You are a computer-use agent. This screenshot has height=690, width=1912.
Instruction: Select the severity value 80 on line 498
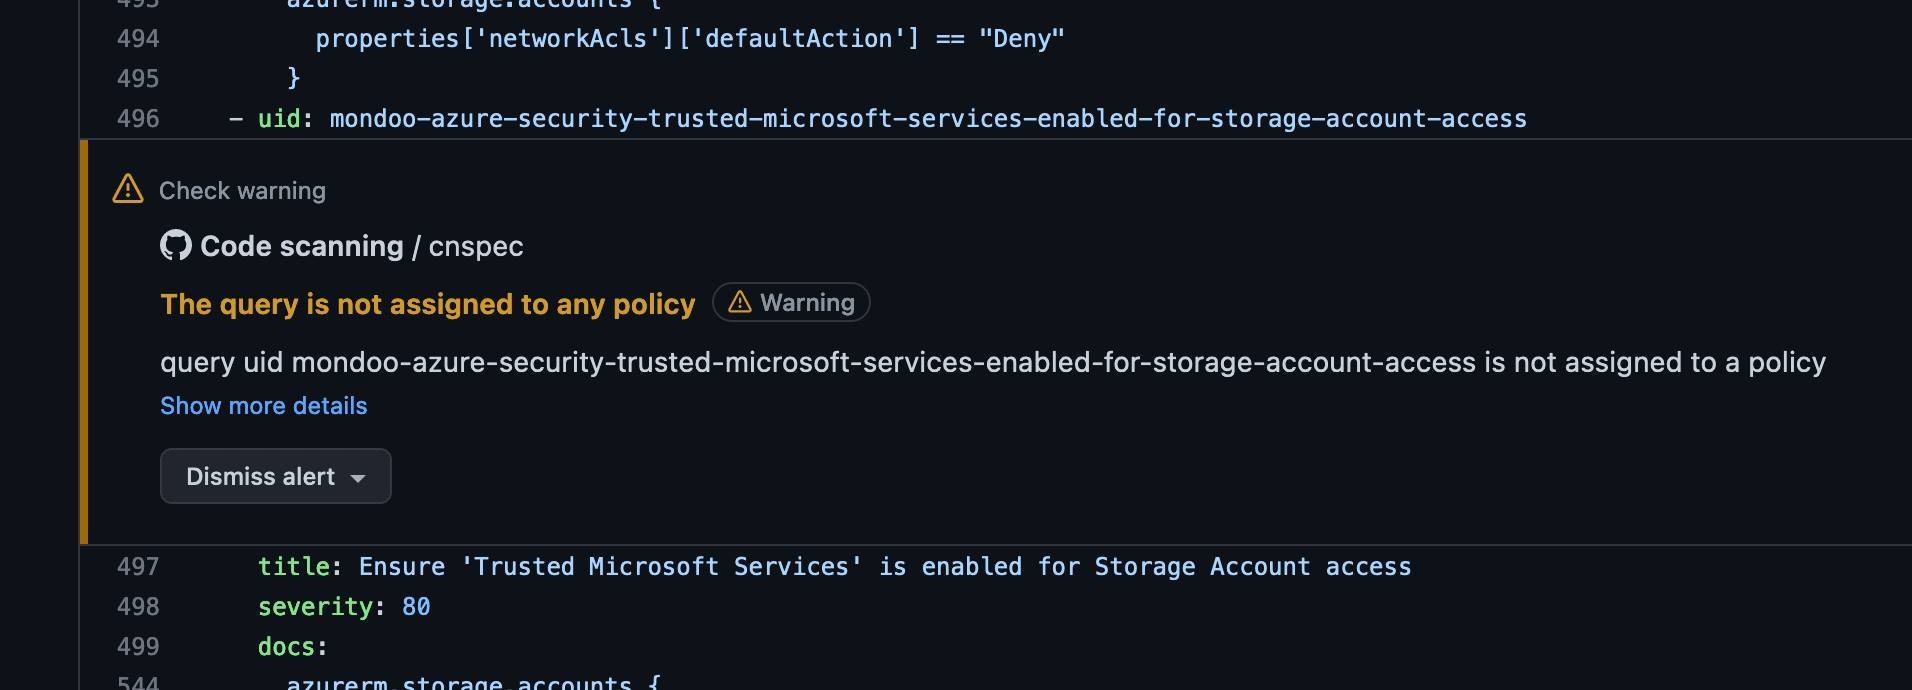pyautogui.click(x=417, y=606)
